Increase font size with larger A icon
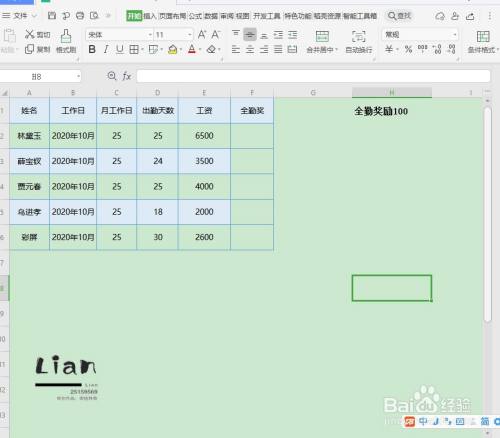 202,34
